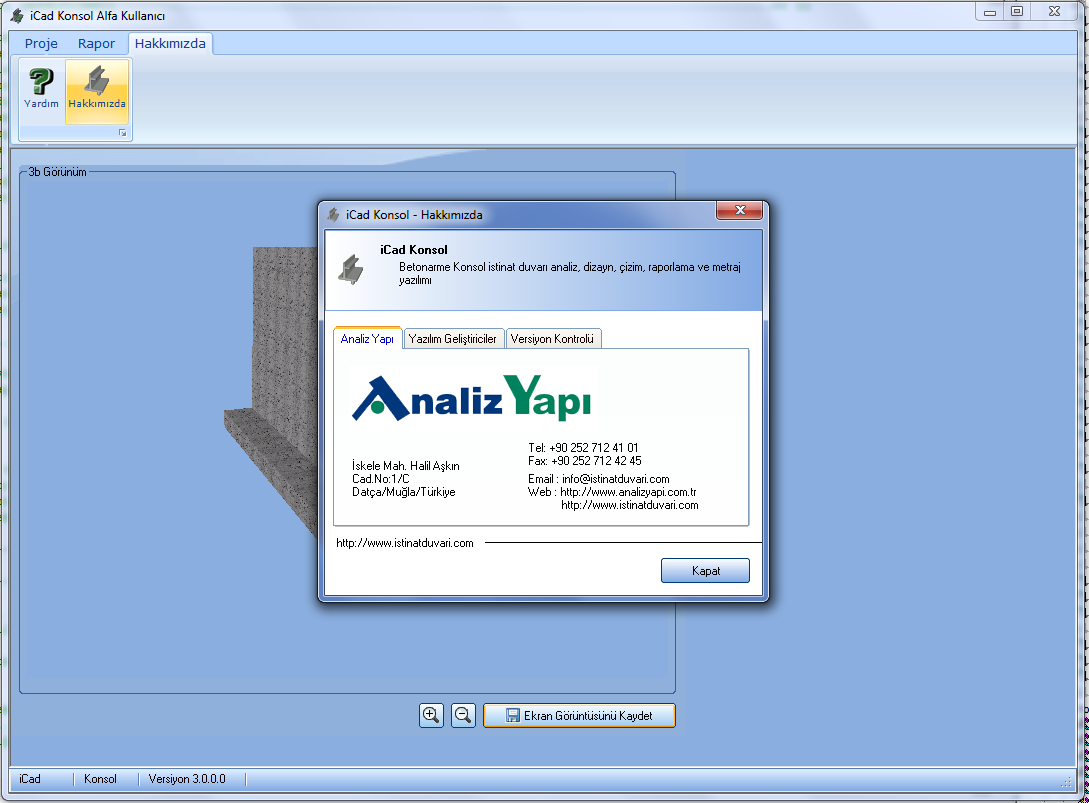Minimize the iCad Konsol main window
1089x803 pixels.
pos(990,11)
